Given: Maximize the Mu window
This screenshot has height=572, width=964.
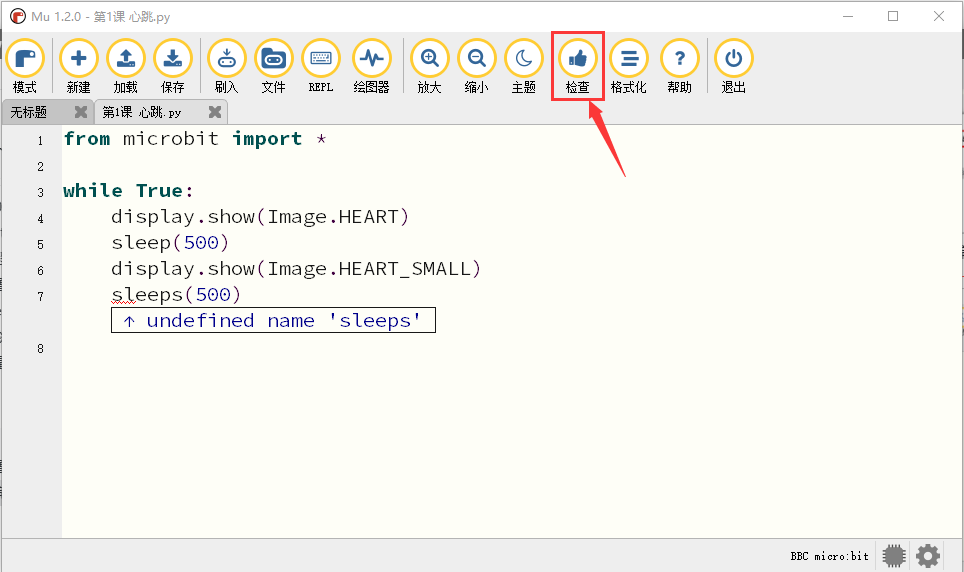Looking at the screenshot, I should click(x=893, y=17).
